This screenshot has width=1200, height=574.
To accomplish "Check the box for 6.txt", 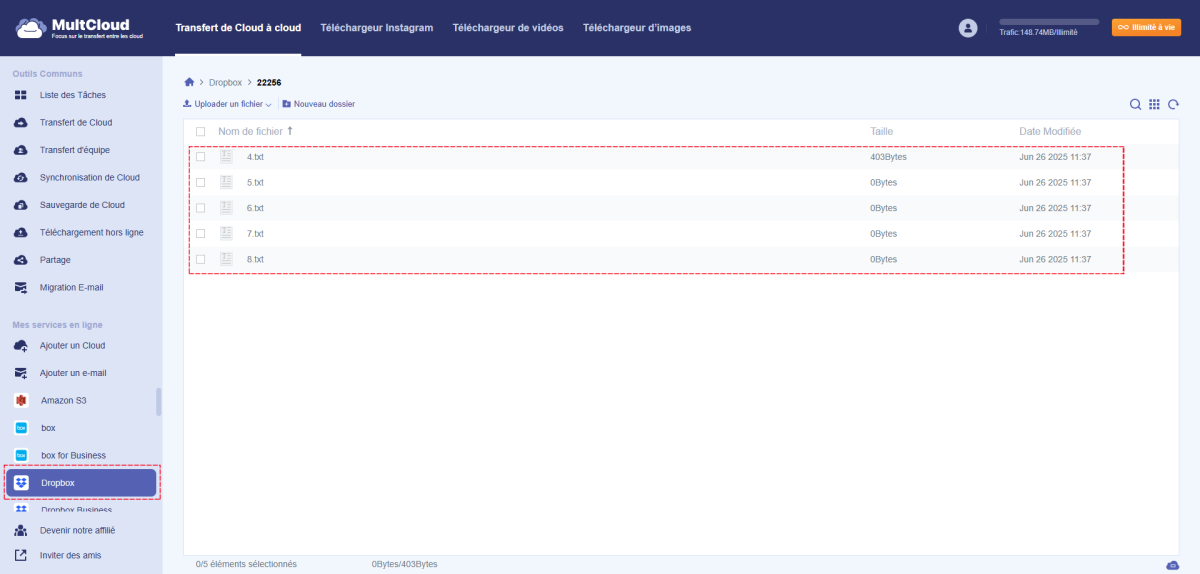I will pos(201,208).
